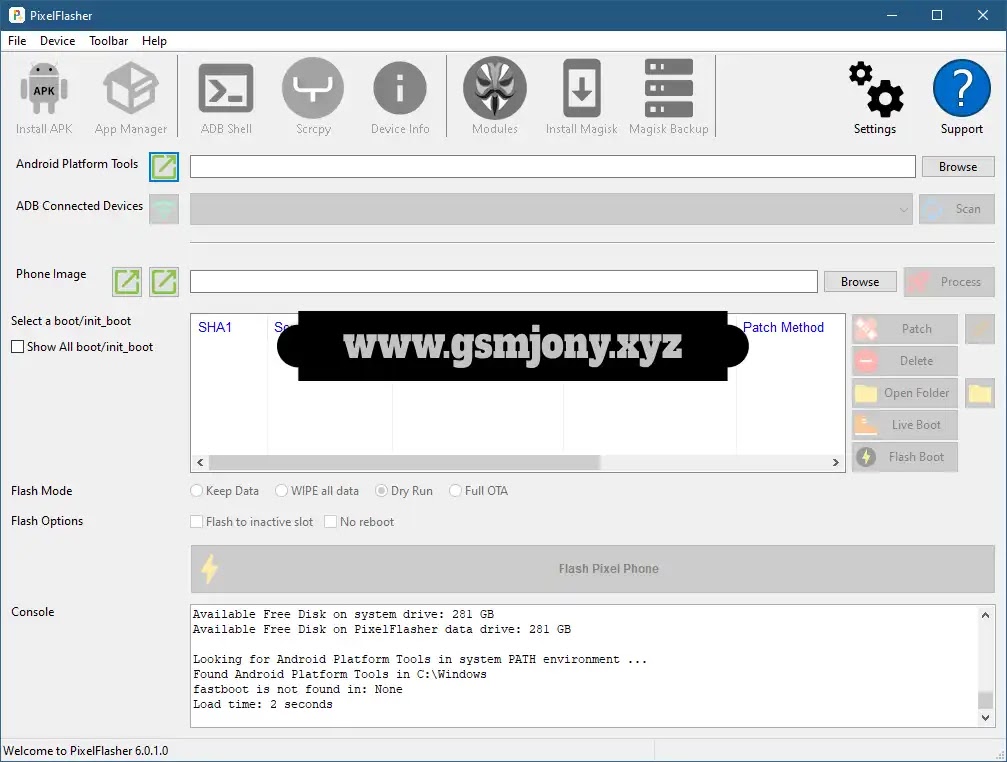
Task: Click the boot list scroll left arrow
Action: coord(200,462)
